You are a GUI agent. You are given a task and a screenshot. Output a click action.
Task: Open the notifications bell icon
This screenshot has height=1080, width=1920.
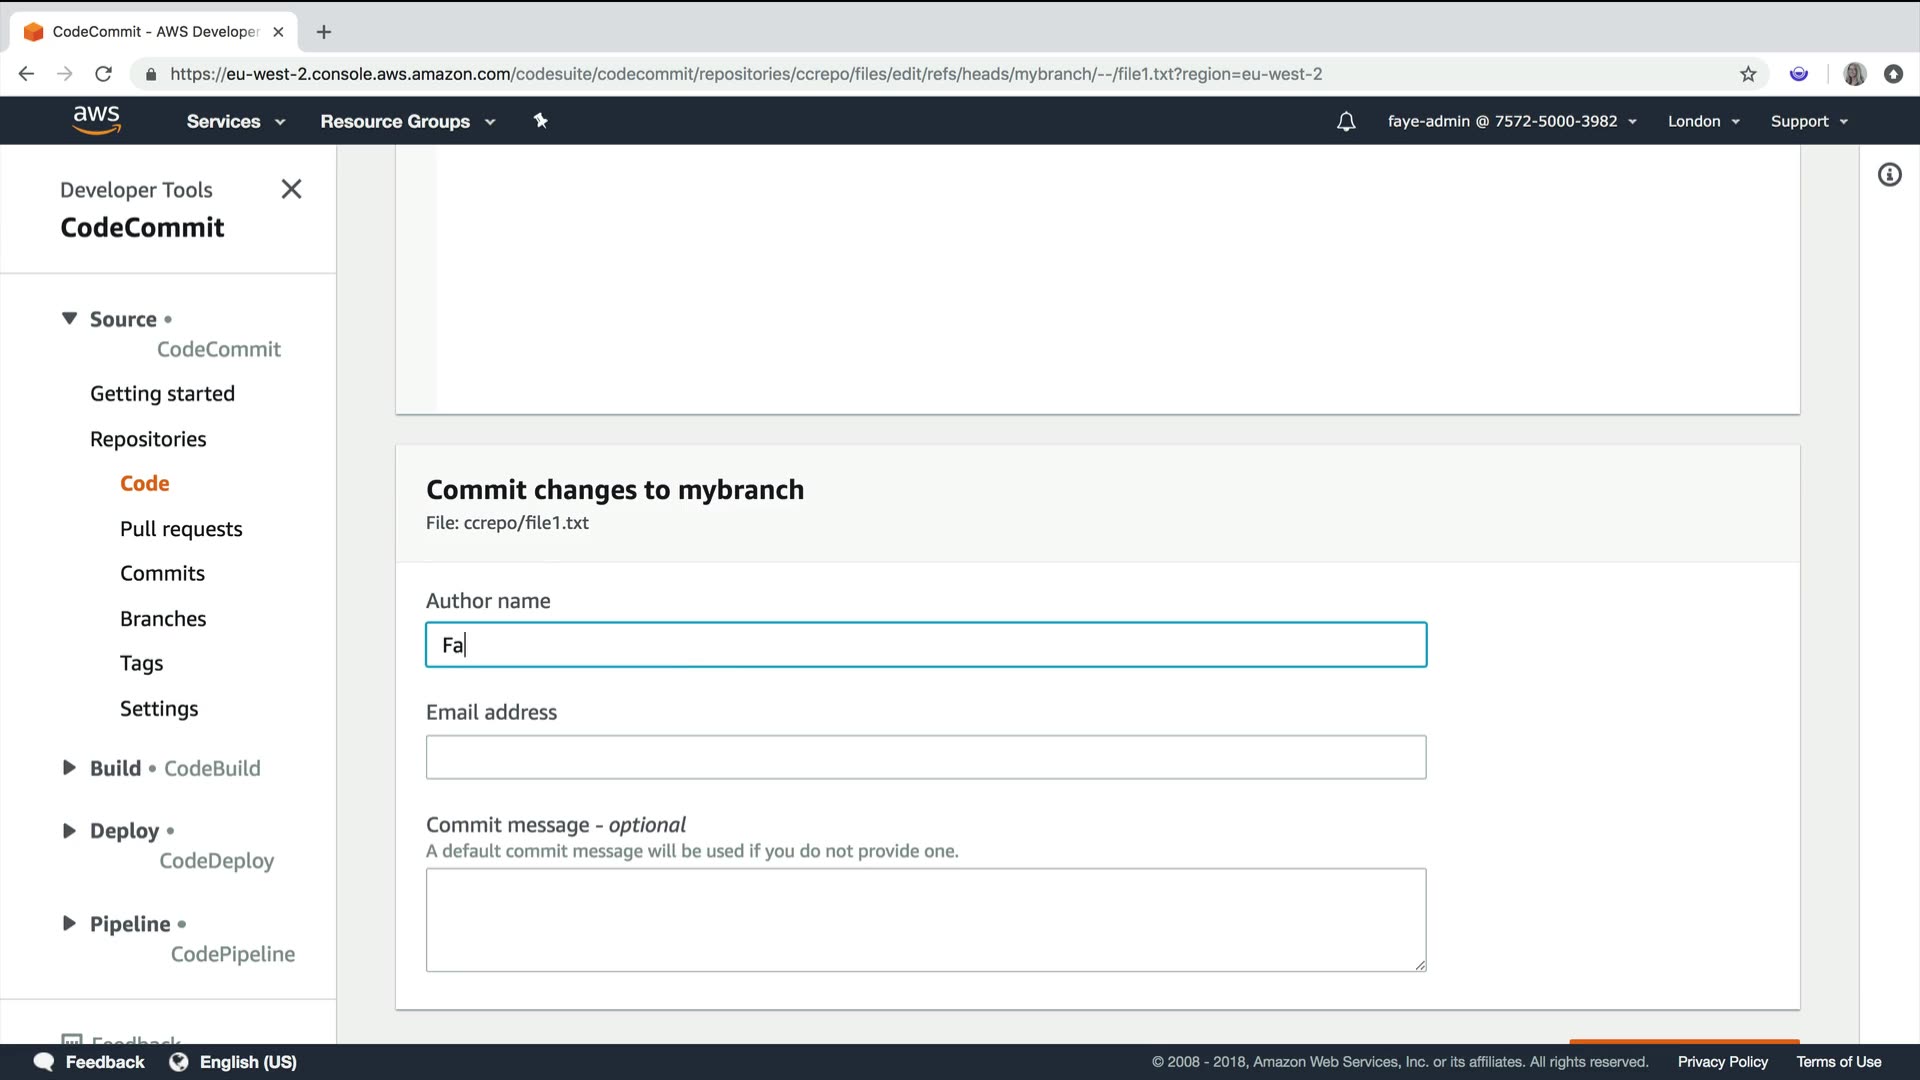[1346, 121]
